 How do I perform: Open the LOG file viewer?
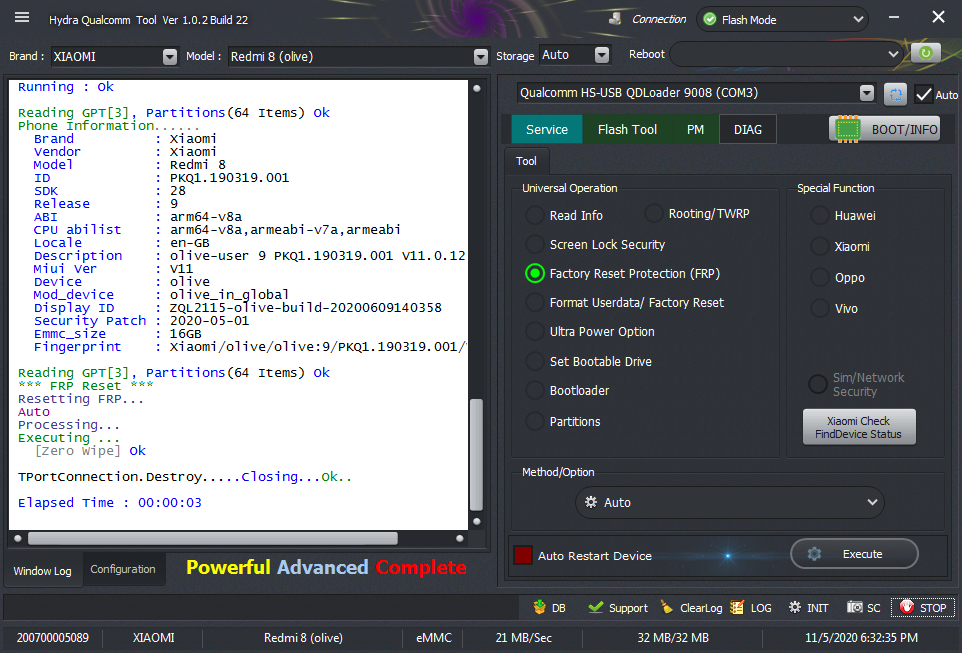(x=751, y=608)
